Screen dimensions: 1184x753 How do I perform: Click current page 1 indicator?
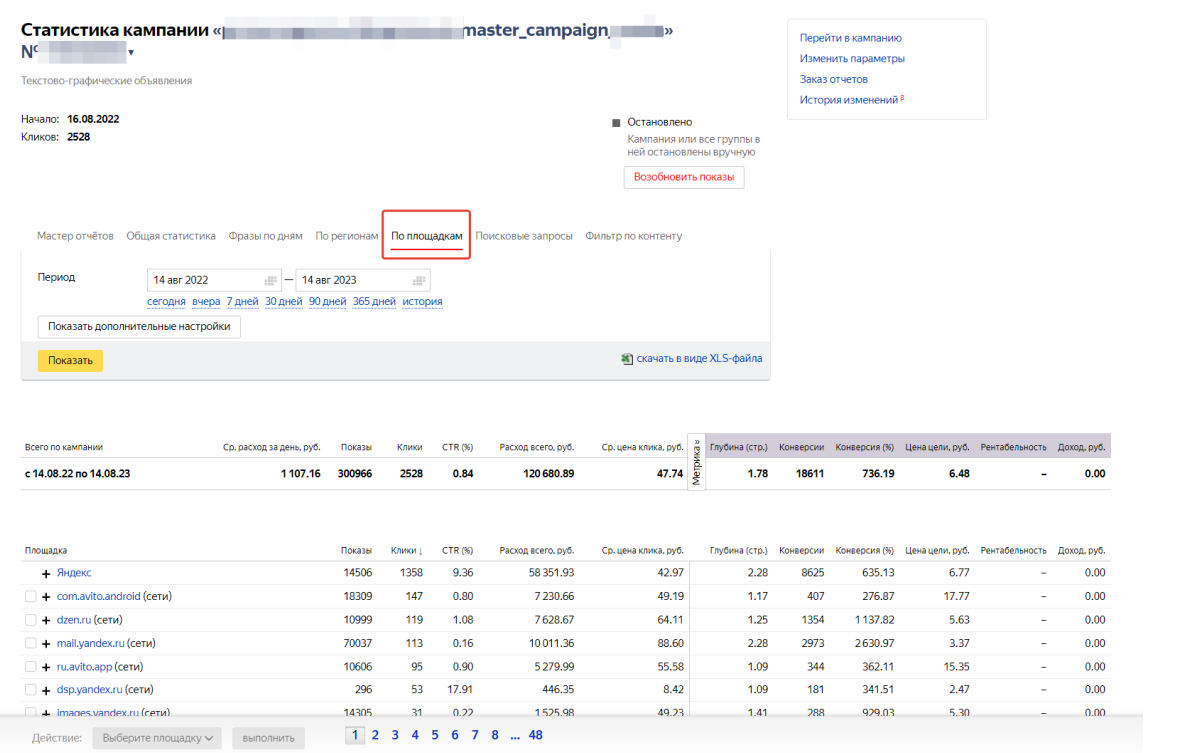(x=355, y=735)
